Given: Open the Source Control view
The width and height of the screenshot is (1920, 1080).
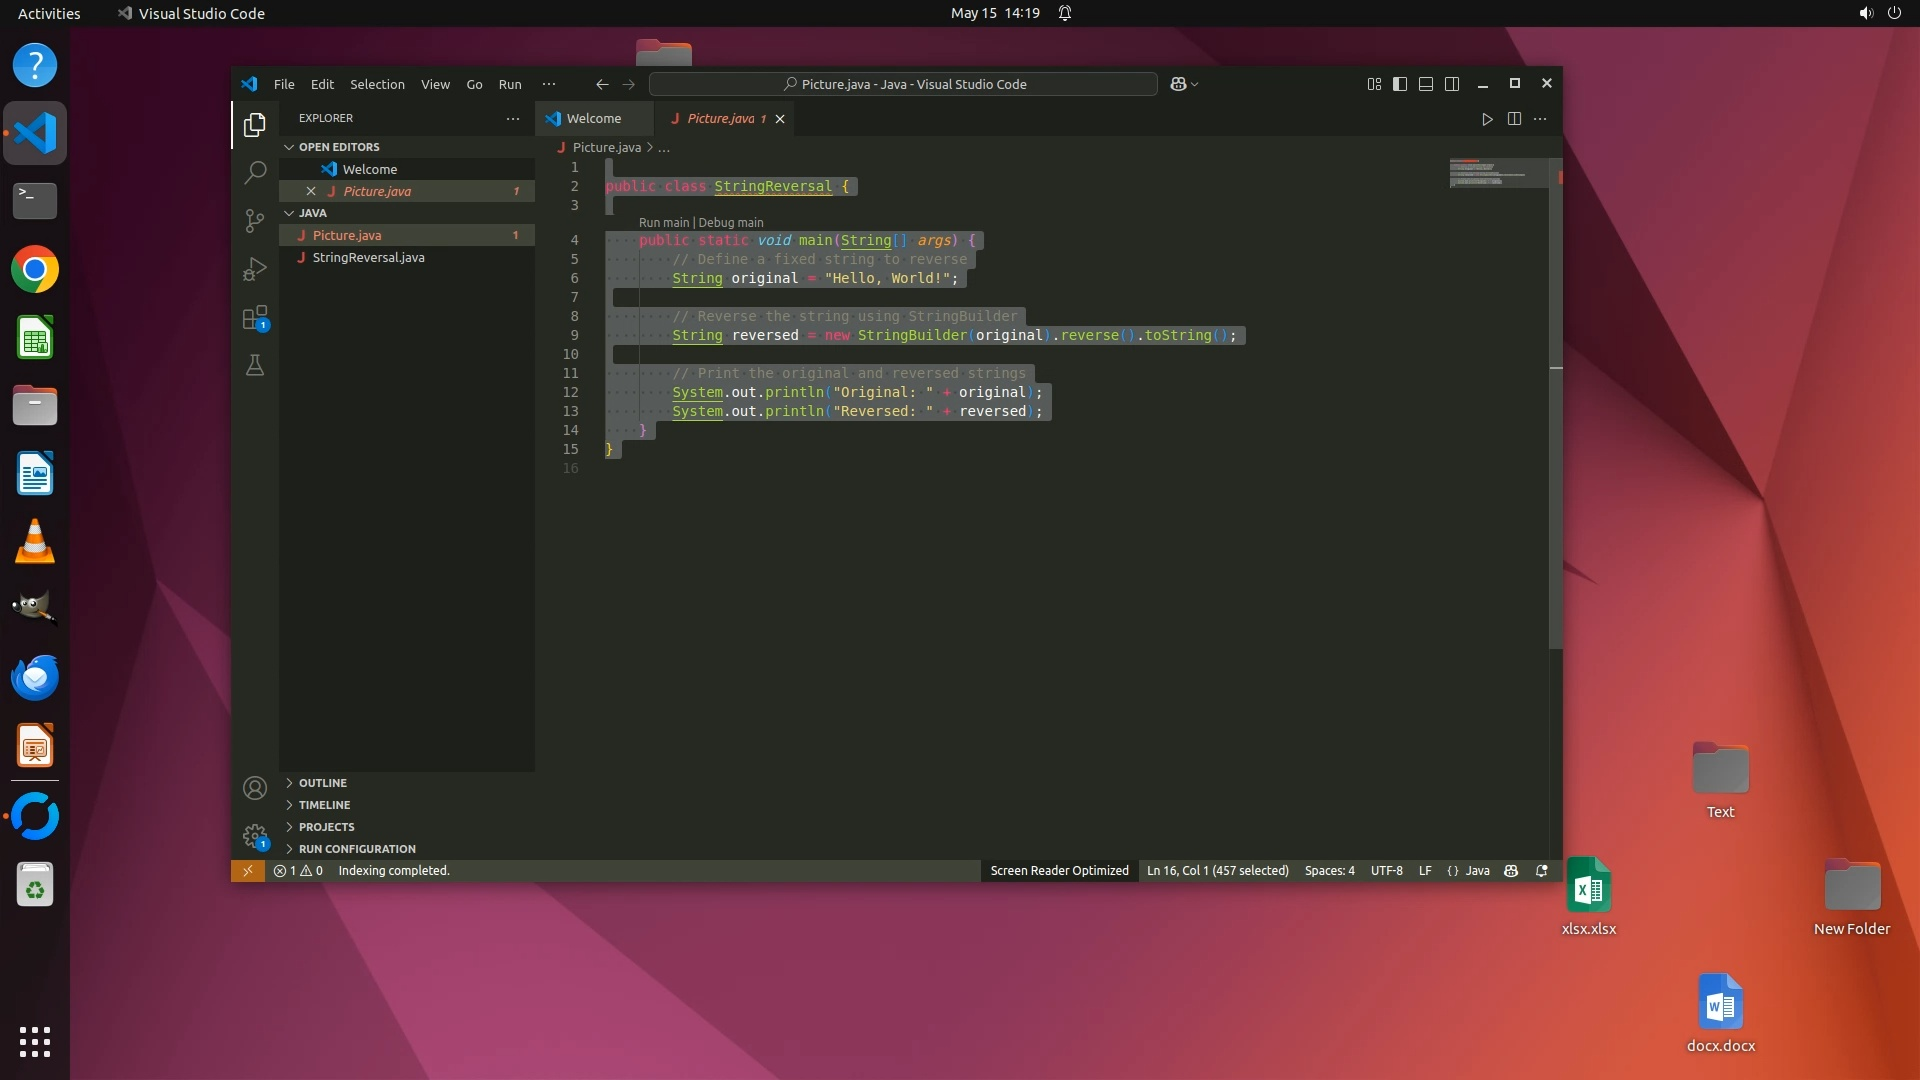Looking at the screenshot, I should pyautogui.click(x=255, y=220).
